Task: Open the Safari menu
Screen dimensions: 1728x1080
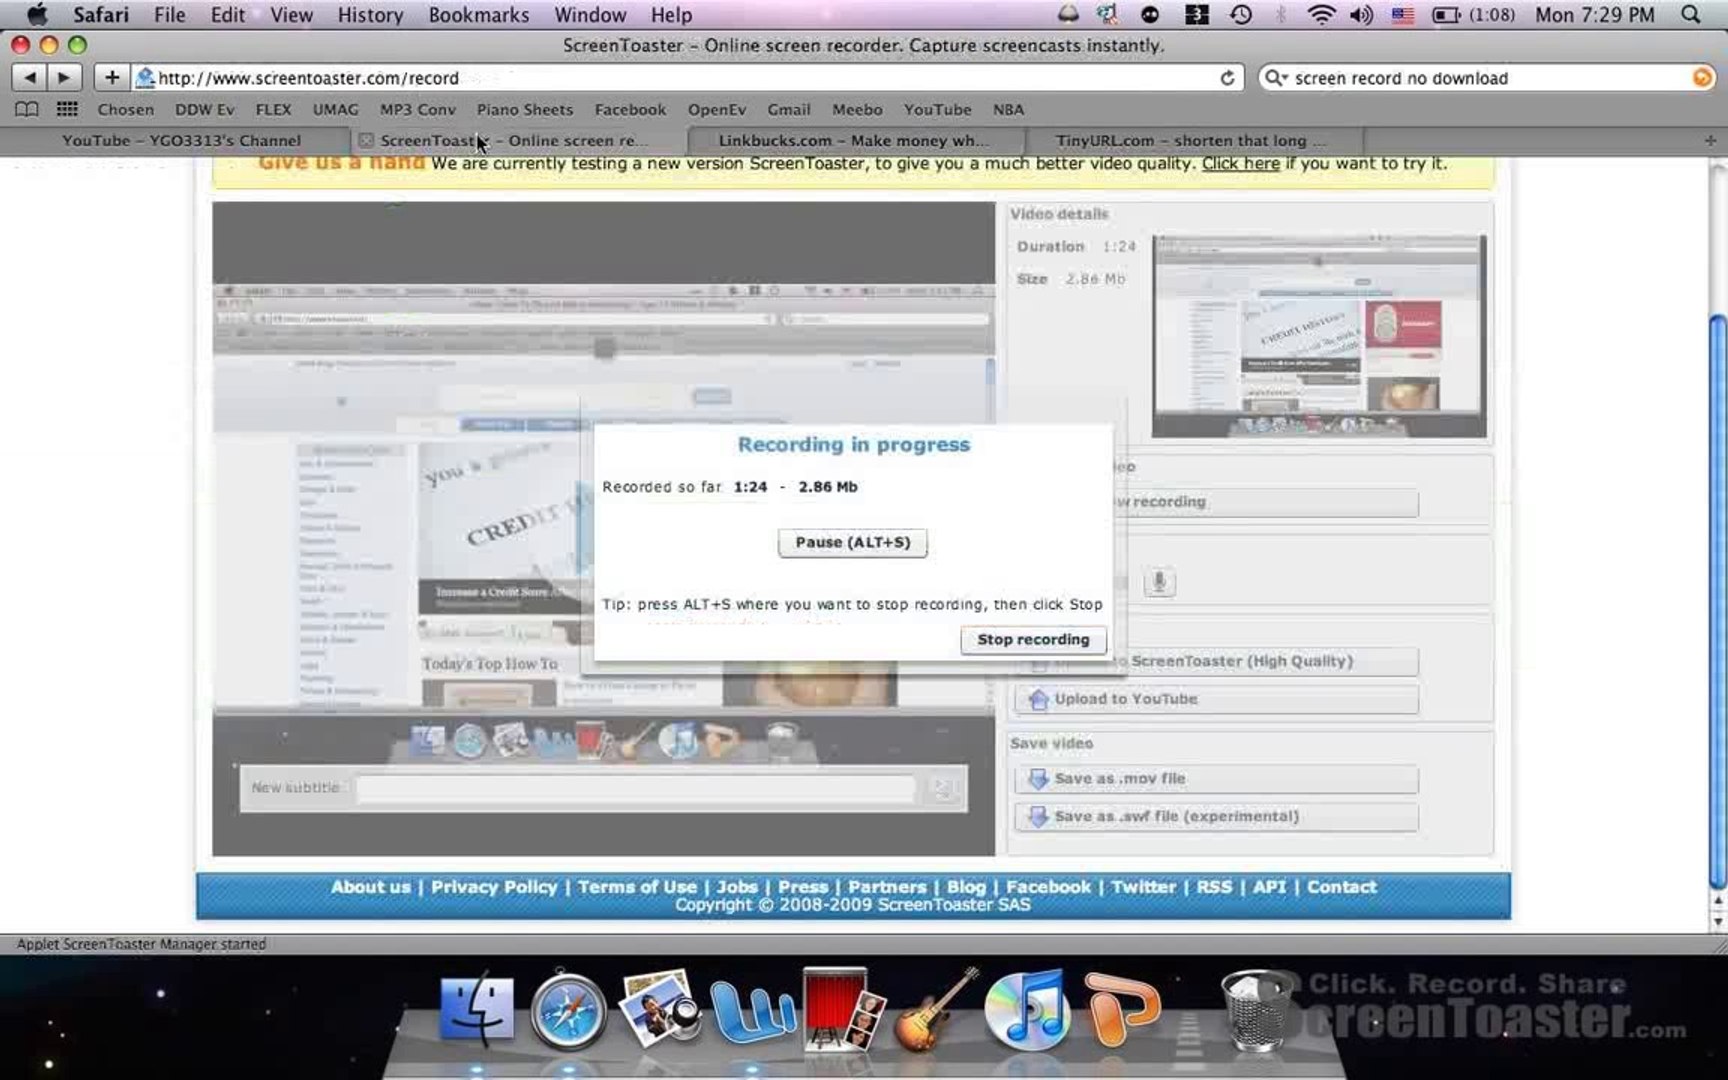Action: pos(100,15)
